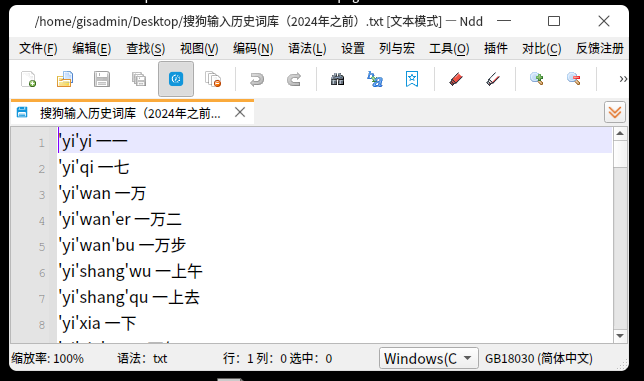Click the Zoom In magnifier icon

click(536, 79)
